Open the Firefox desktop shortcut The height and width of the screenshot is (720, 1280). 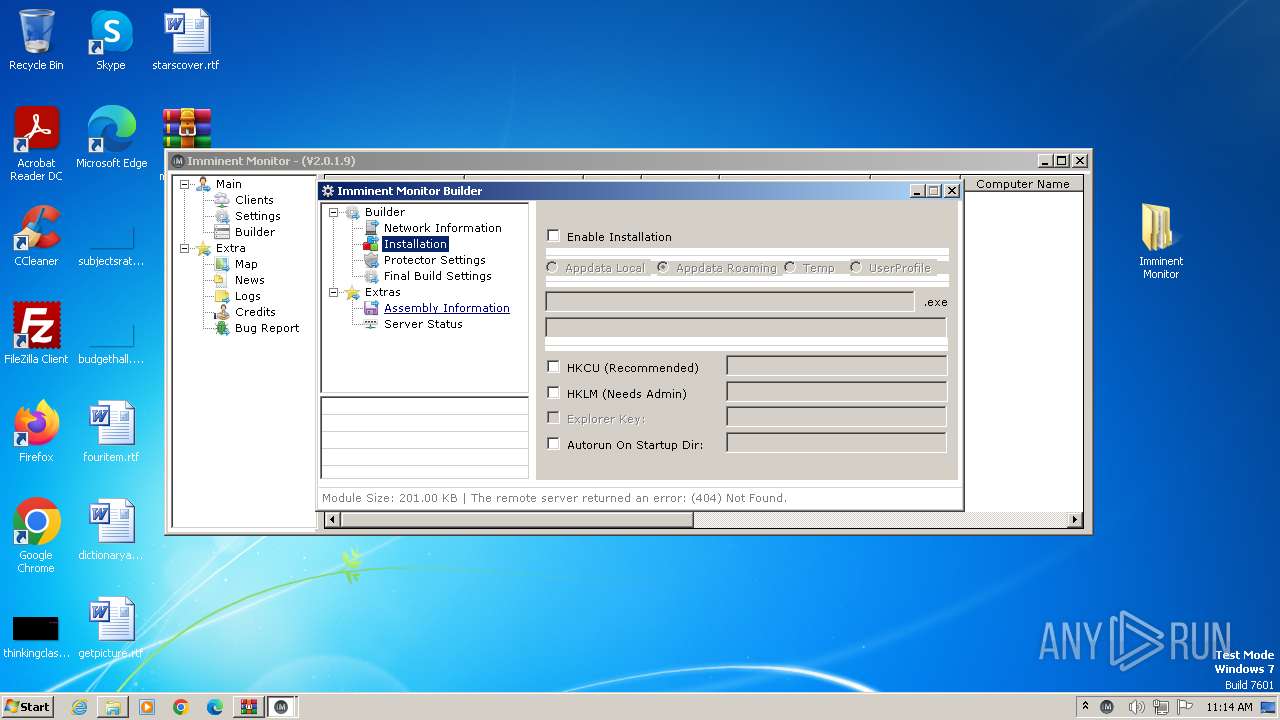click(x=36, y=431)
